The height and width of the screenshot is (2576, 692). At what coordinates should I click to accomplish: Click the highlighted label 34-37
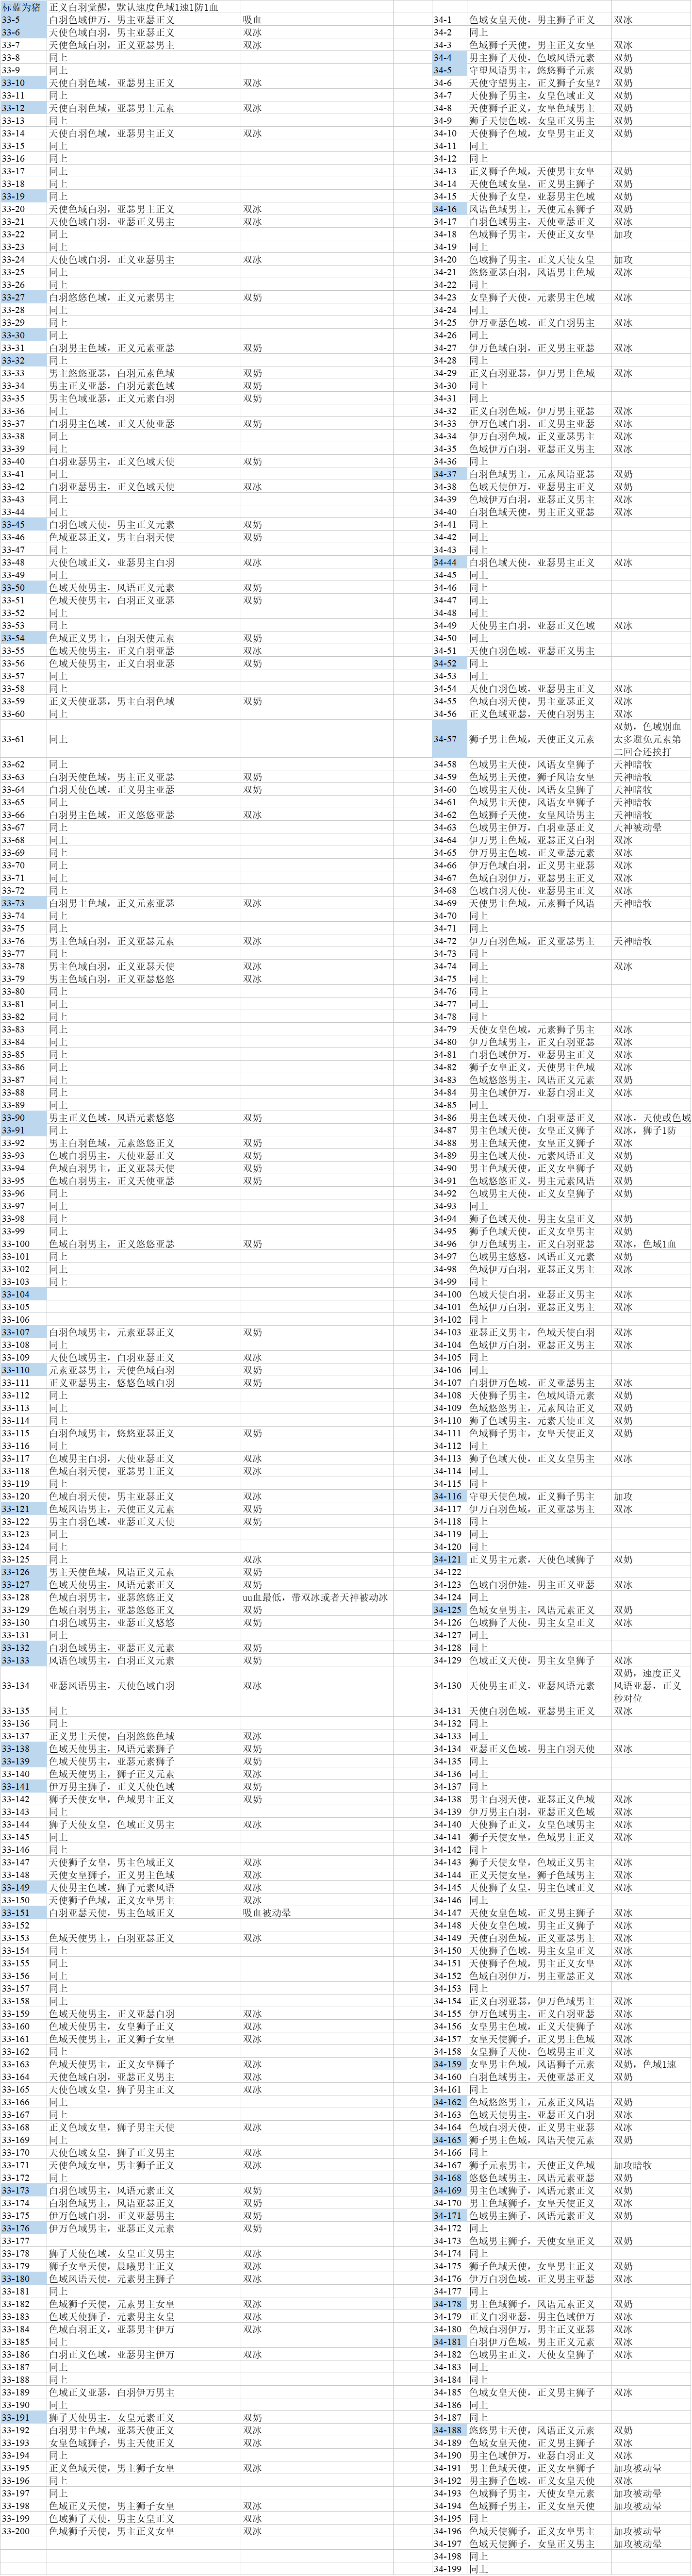(x=449, y=474)
